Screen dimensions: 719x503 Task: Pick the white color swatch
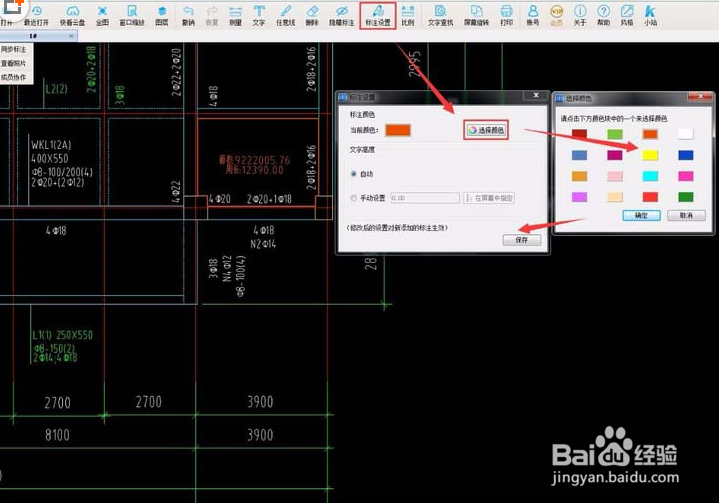(686, 134)
